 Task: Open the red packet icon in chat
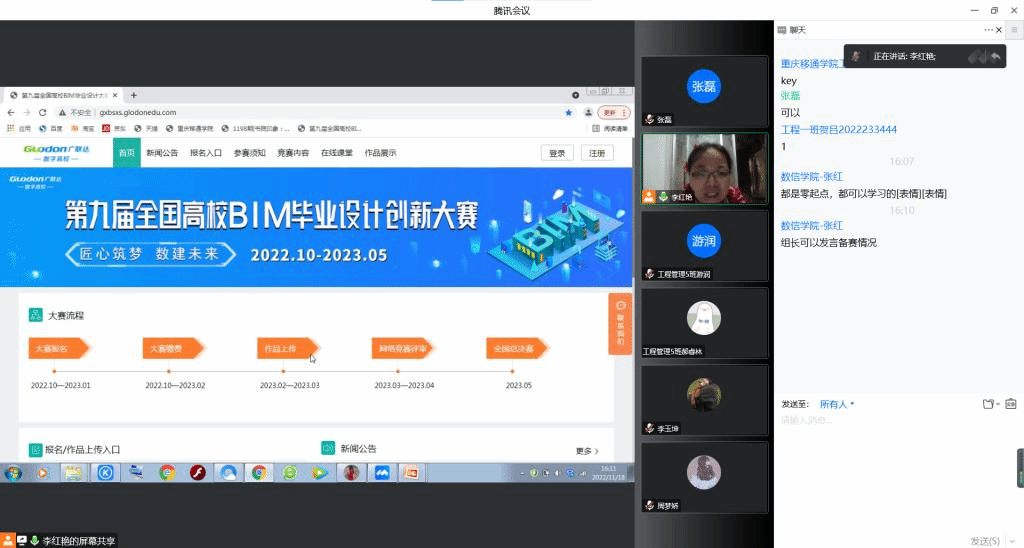click(x=1011, y=404)
